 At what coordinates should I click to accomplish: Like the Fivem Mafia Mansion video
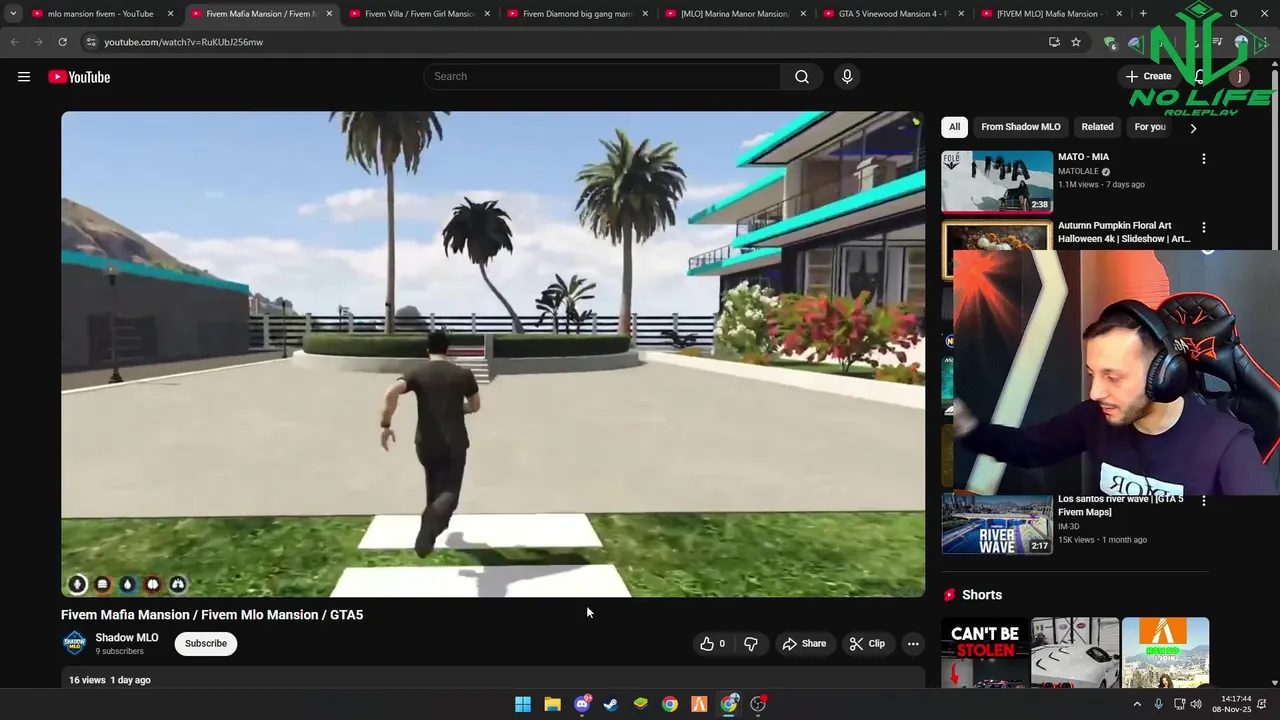[712, 644]
